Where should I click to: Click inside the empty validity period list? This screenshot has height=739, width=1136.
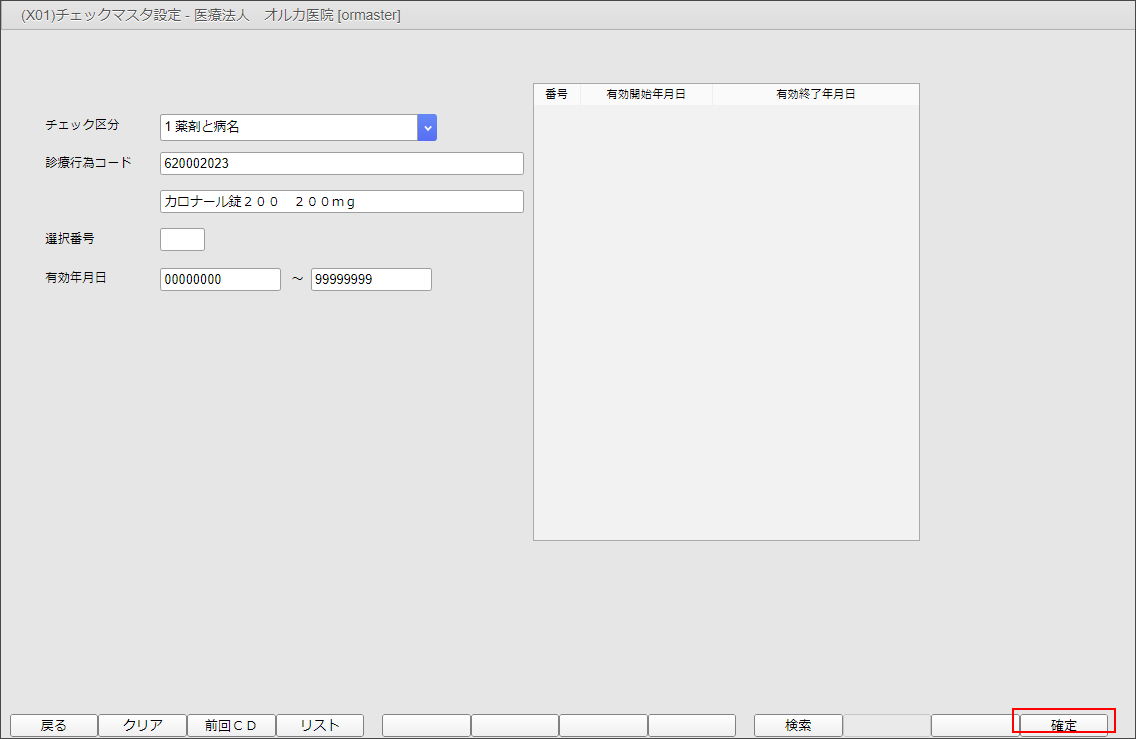click(x=726, y=320)
